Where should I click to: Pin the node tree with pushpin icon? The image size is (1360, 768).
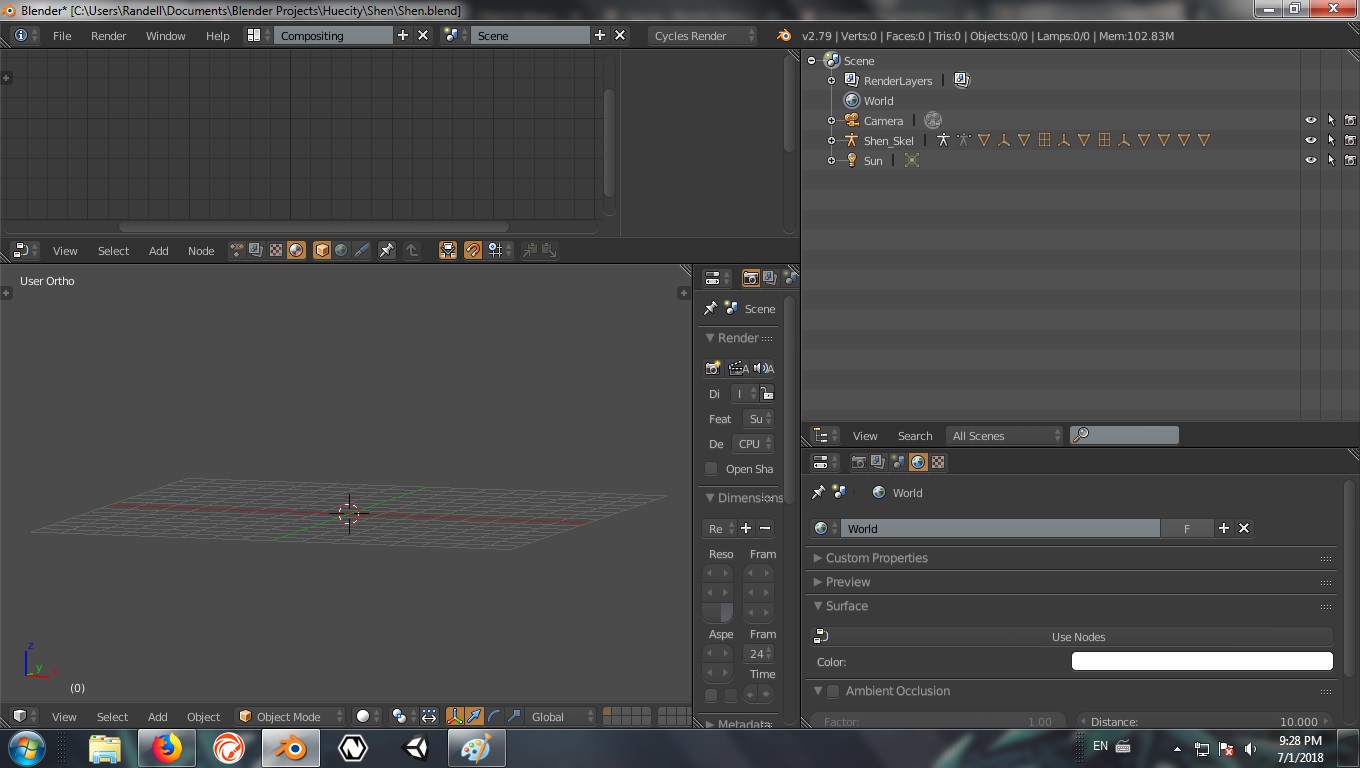click(386, 250)
